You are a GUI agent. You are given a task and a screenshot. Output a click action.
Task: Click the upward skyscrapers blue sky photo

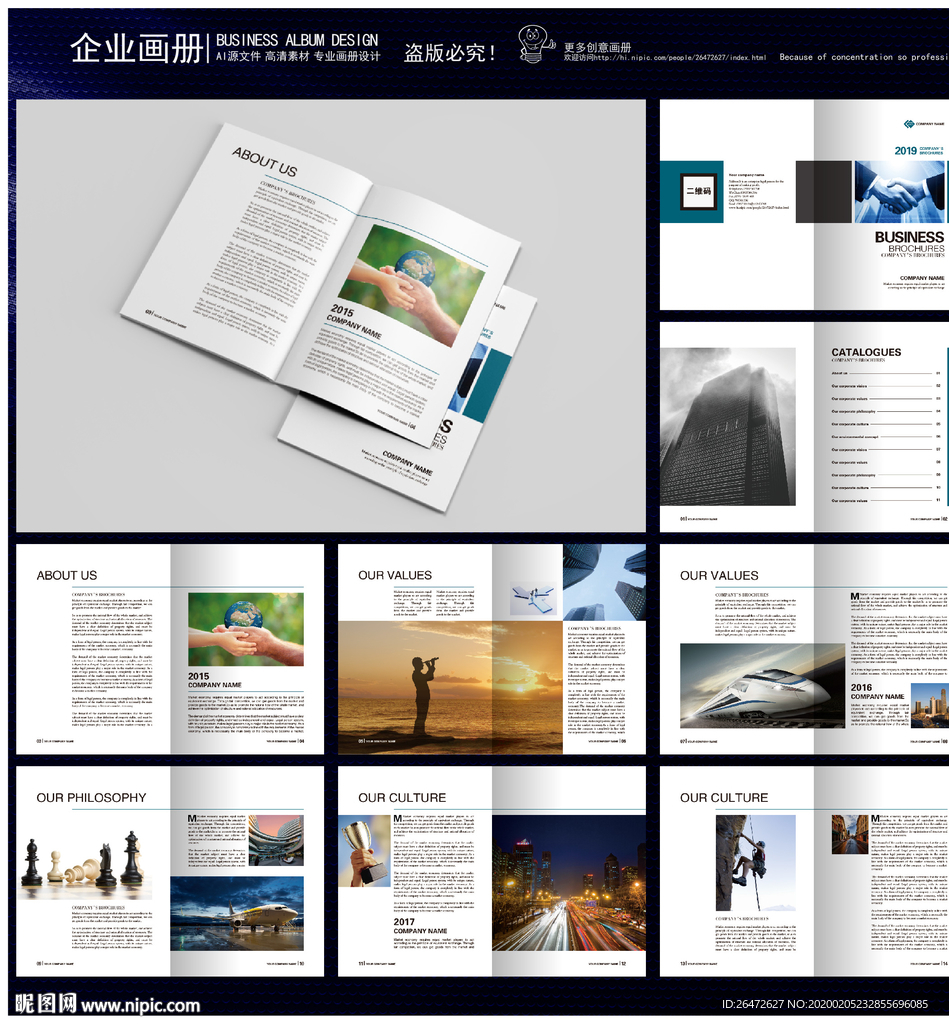point(604,583)
